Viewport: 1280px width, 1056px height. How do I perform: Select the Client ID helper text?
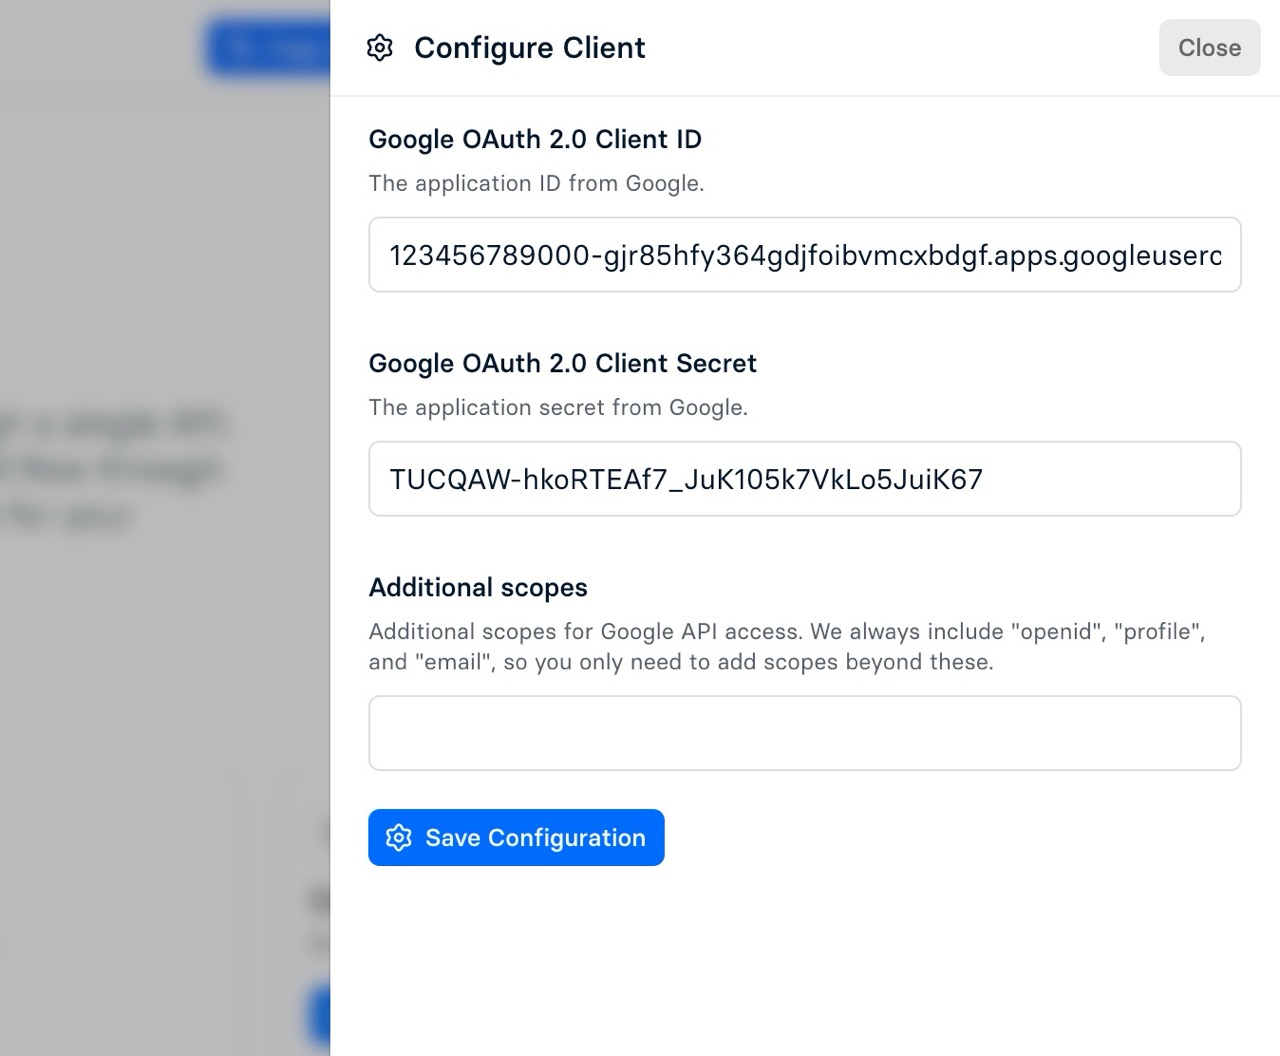tap(537, 183)
